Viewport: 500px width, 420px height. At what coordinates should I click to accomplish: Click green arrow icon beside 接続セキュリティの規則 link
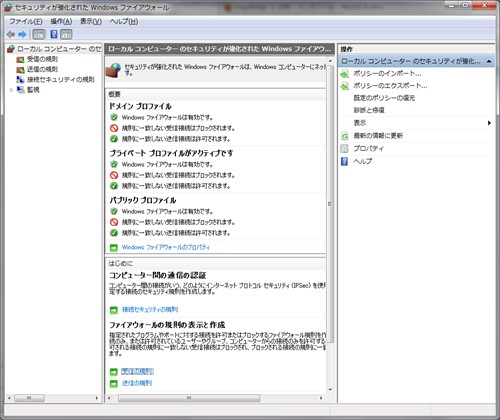[114, 310]
